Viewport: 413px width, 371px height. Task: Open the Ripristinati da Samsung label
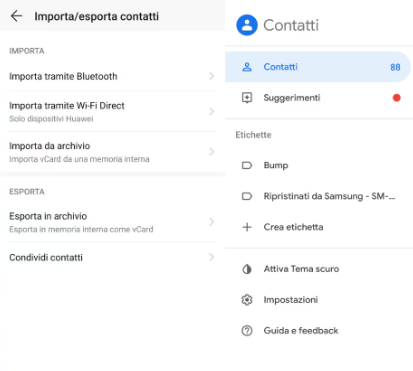[x=319, y=196]
